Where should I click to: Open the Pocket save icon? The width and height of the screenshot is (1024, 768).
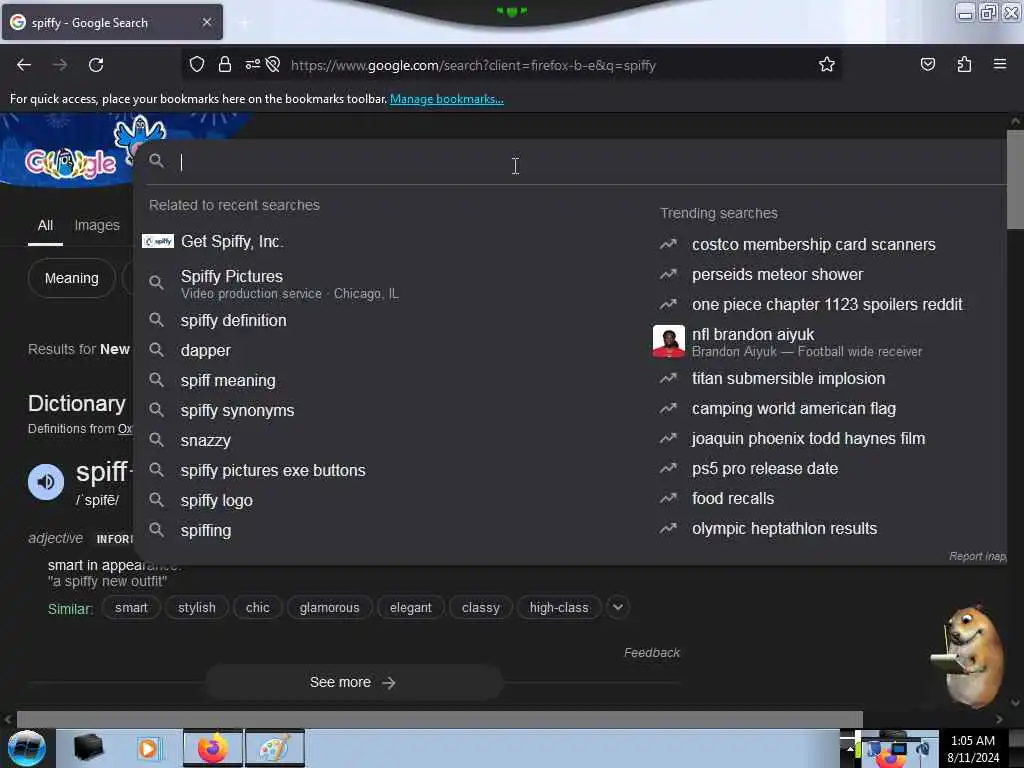point(927,64)
